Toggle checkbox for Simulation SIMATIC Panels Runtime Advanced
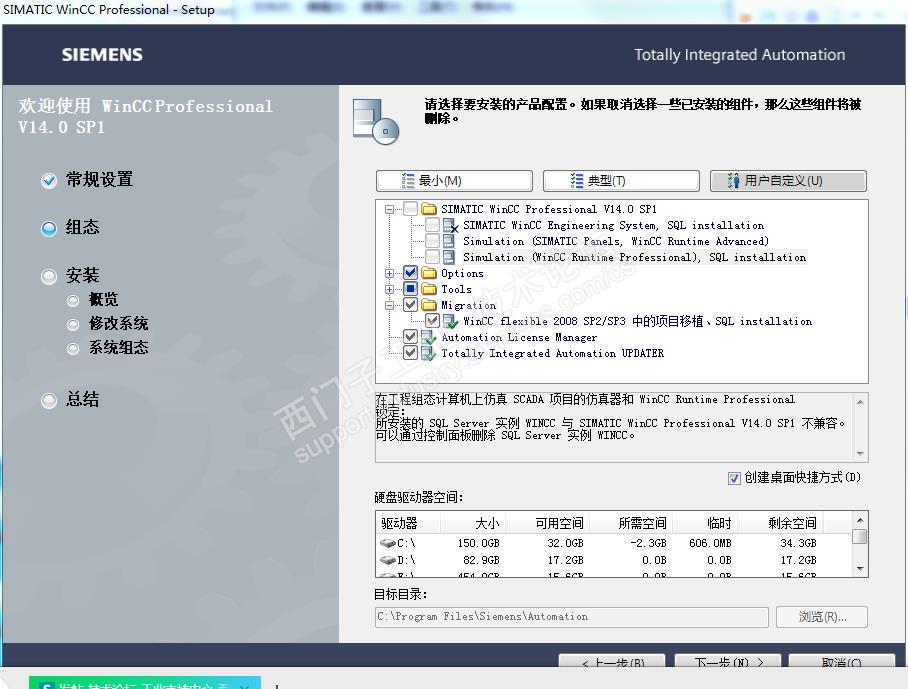This screenshot has width=908, height=689. [x=432, y=241]
